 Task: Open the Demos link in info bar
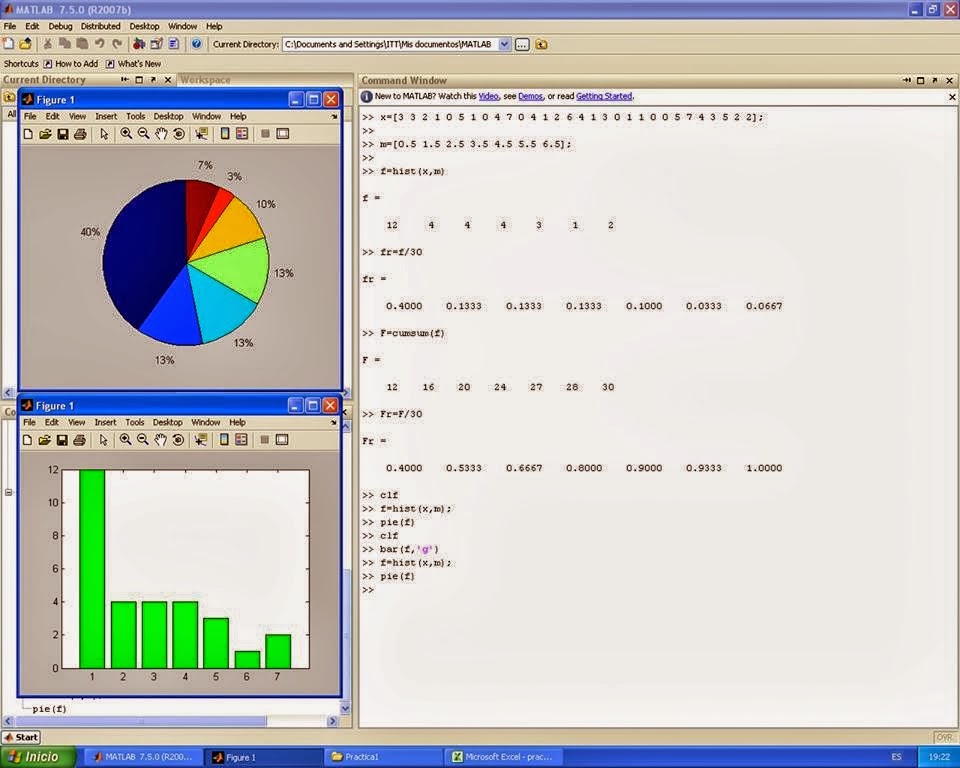click(x=530, y=96)
